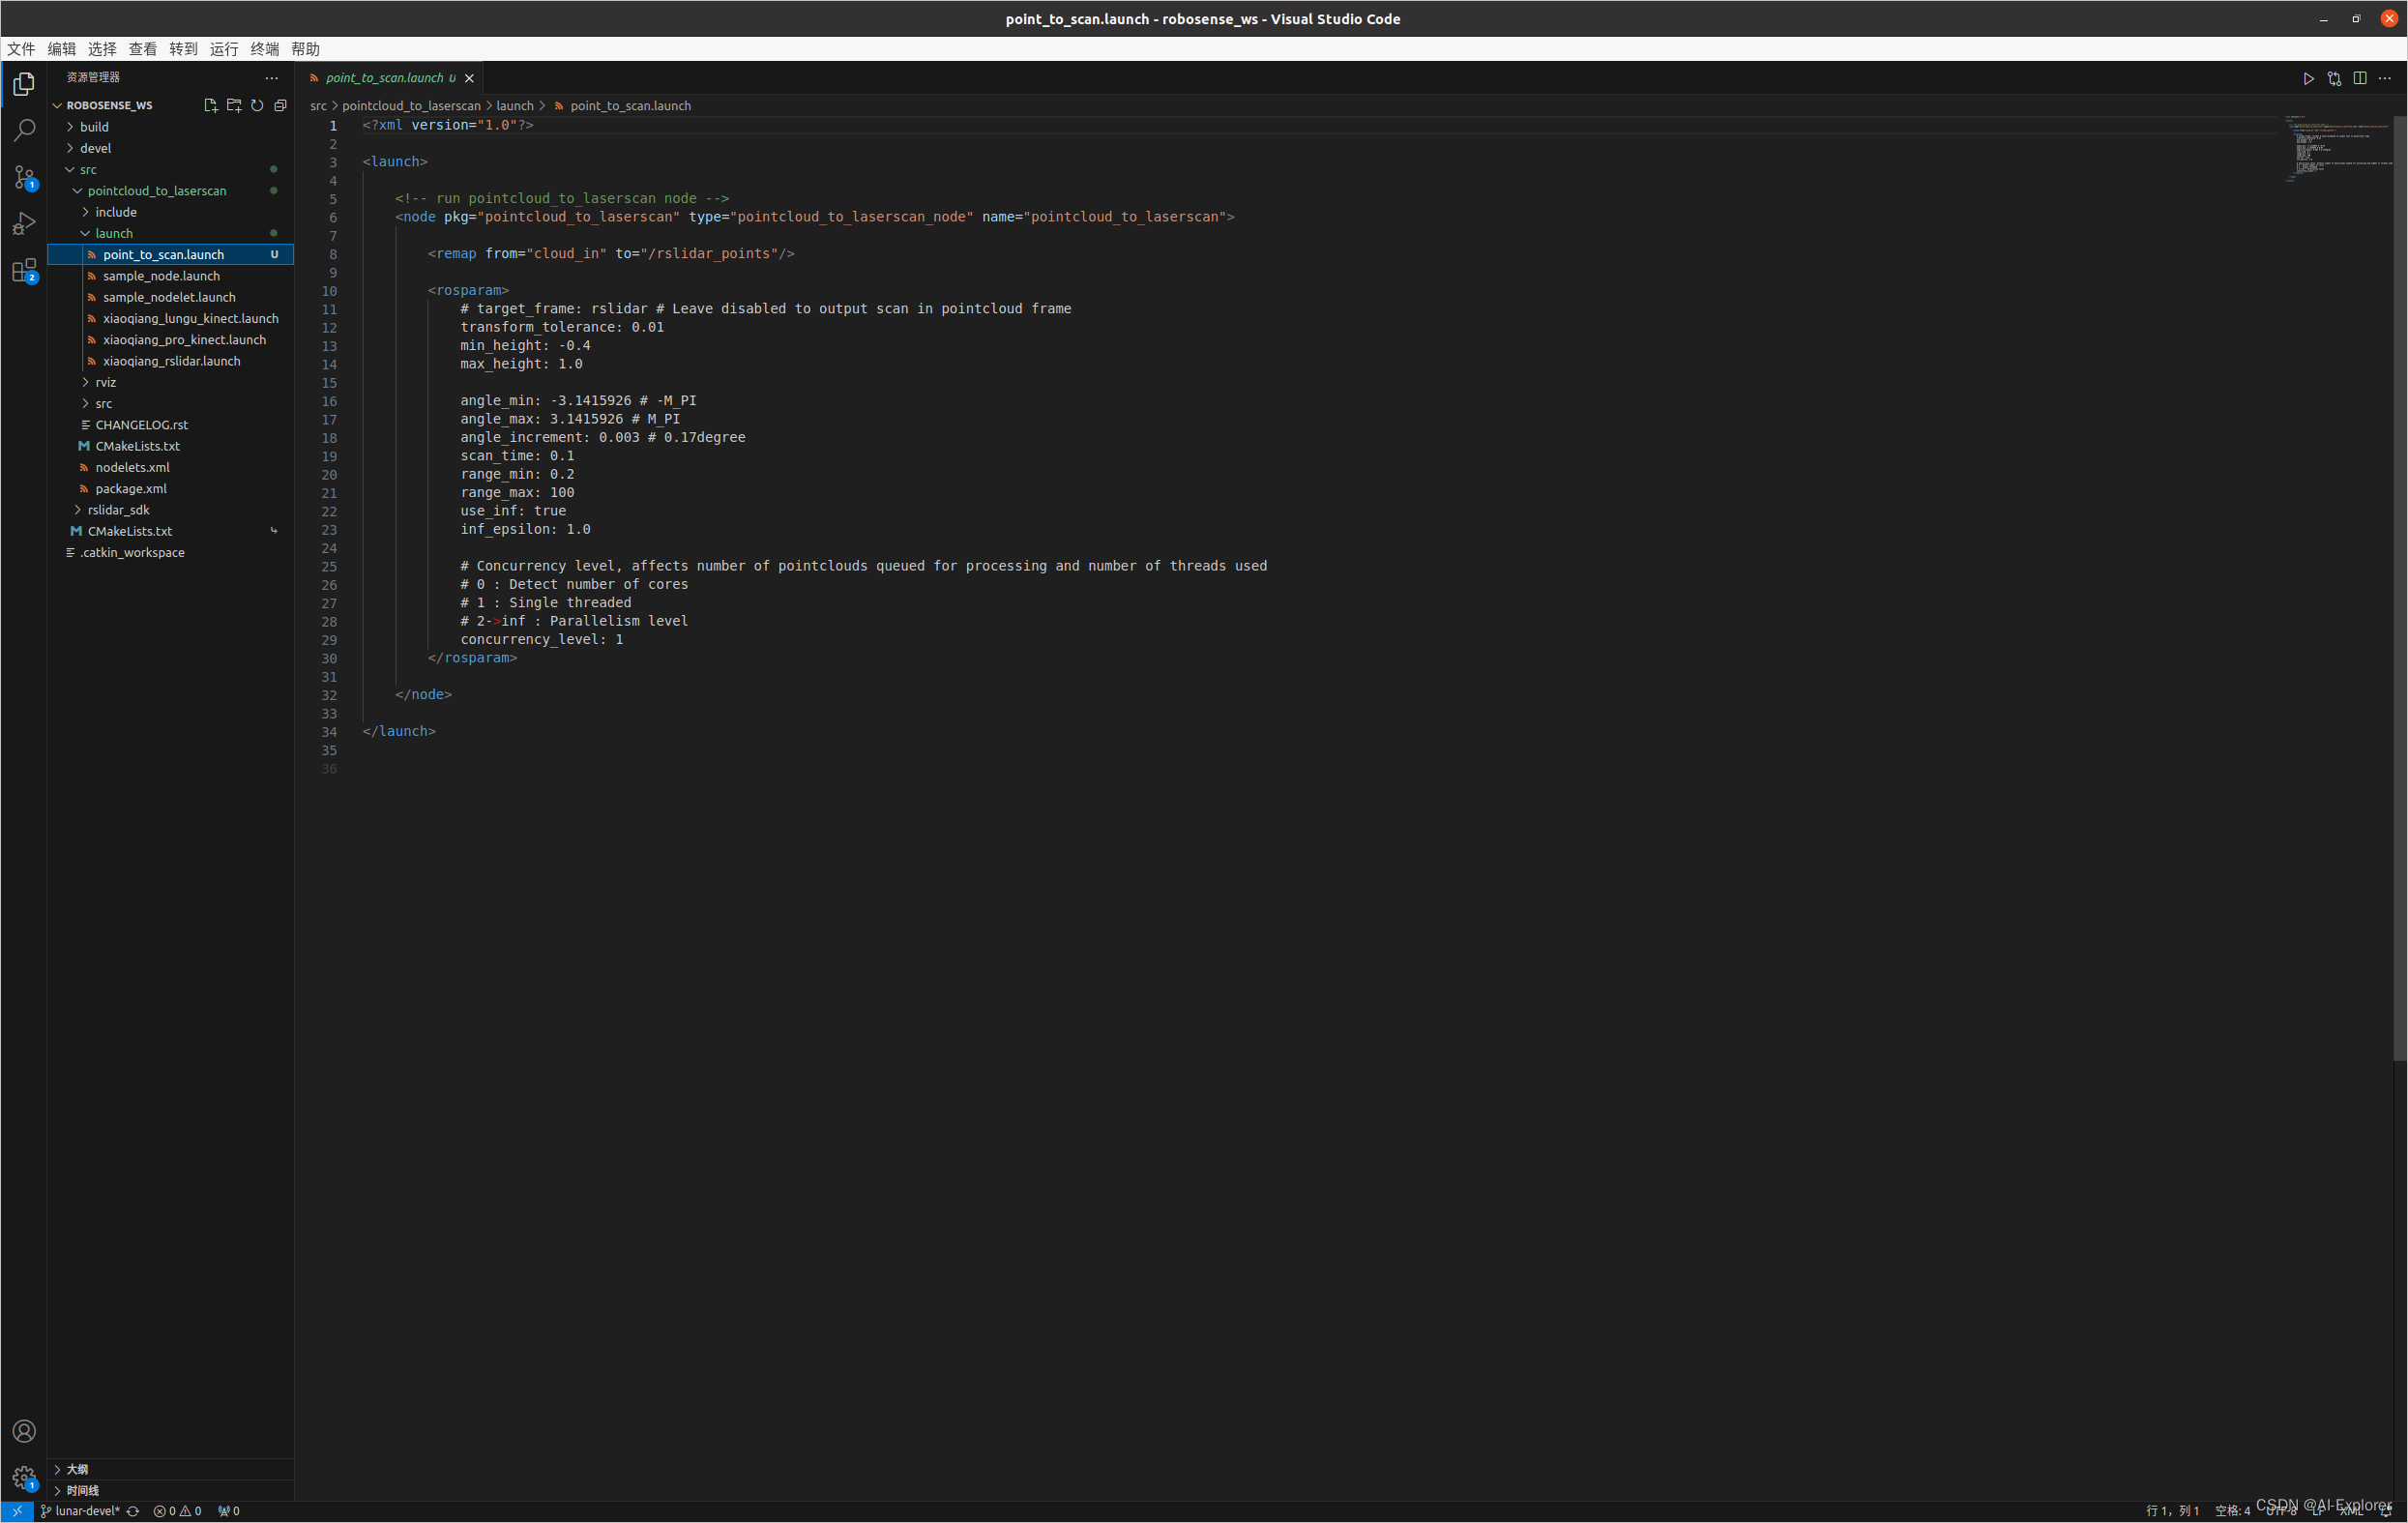Open the 文件 menu

pos(21,49)
